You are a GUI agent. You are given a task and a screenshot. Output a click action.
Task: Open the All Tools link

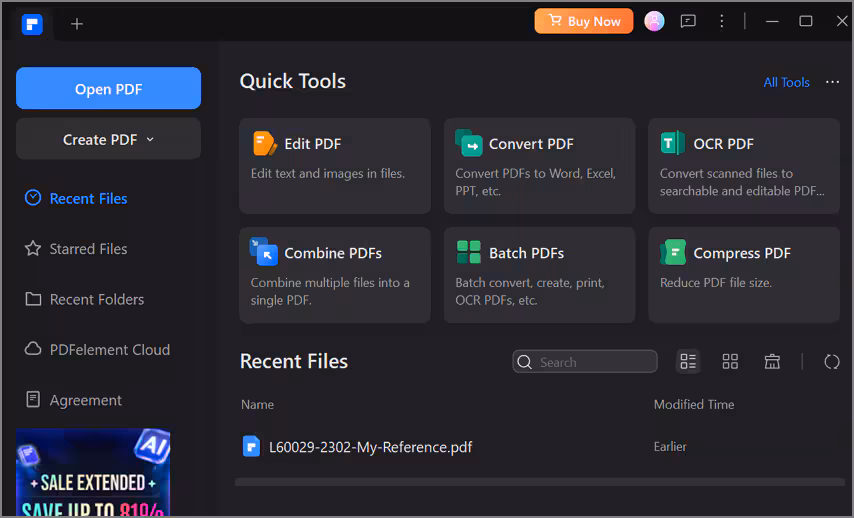point(786,82)
